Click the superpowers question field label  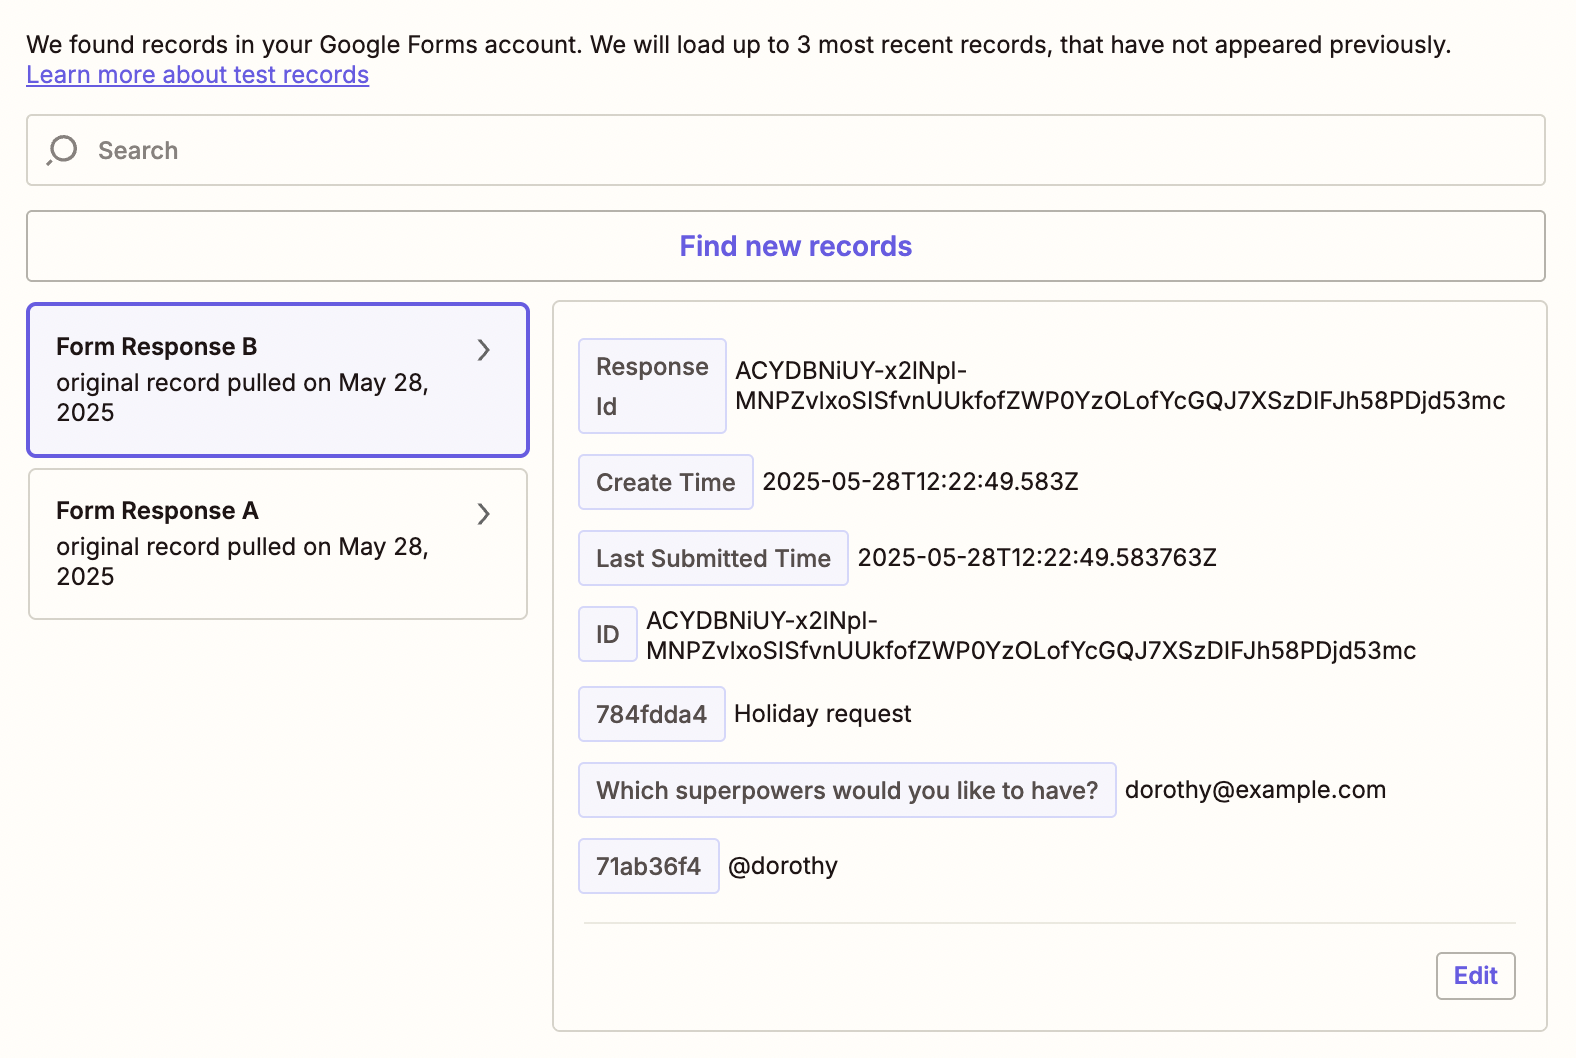(x=847, y=790)
